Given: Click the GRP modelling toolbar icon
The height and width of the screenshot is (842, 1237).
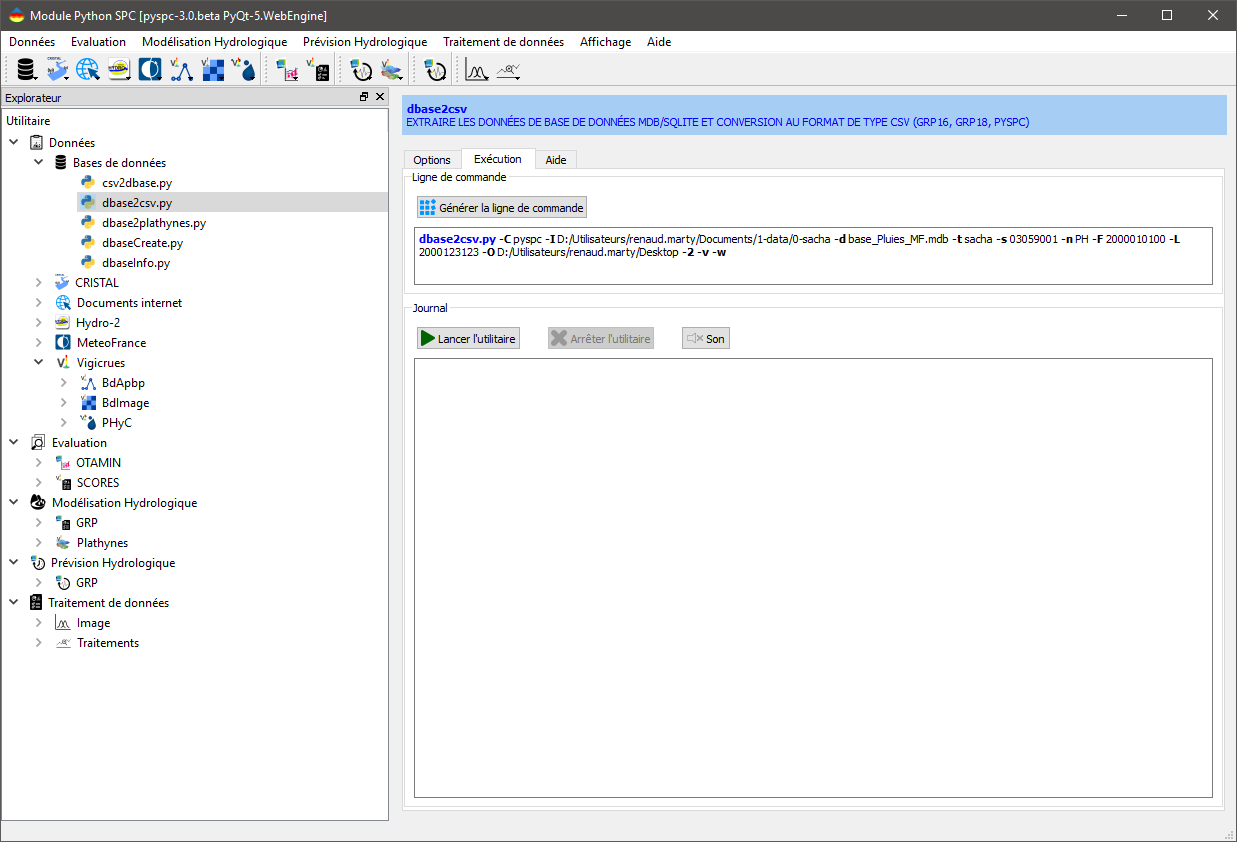Looking at the screenshot, I should point(361,70).
